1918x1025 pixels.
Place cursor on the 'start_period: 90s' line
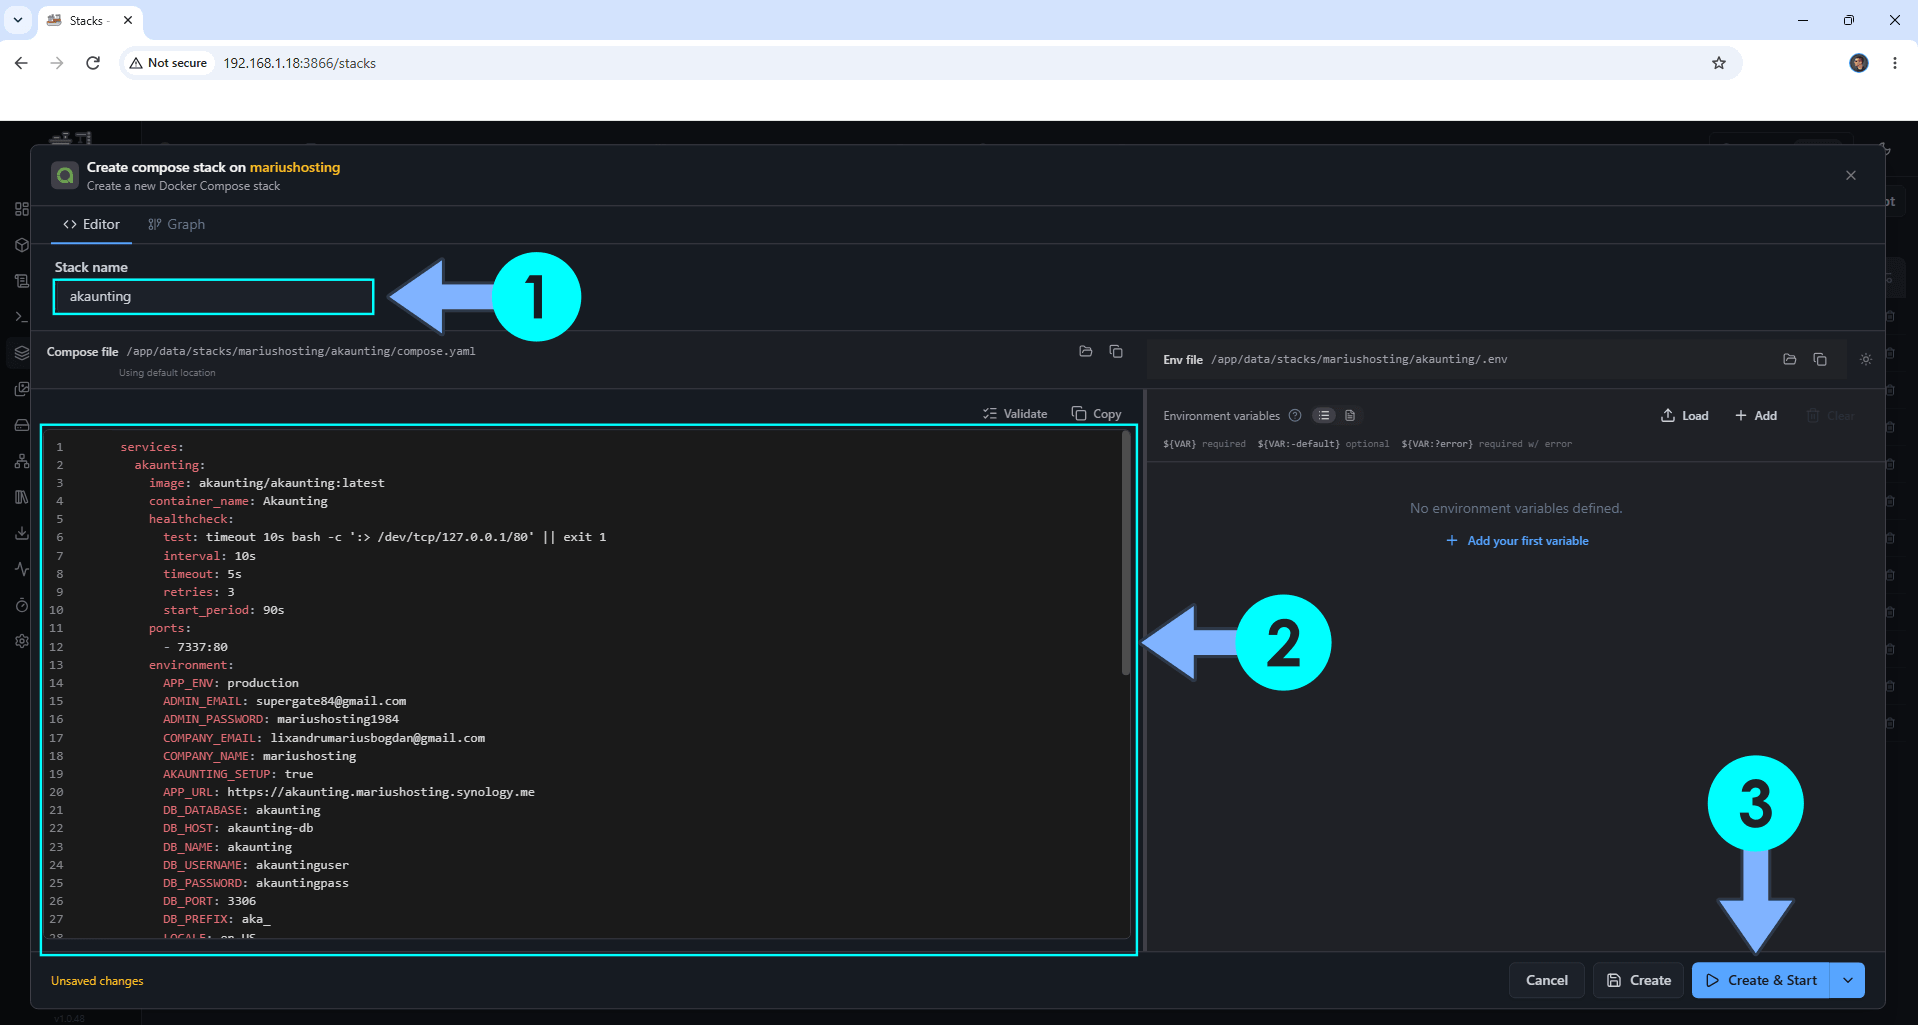coord(224,610)
